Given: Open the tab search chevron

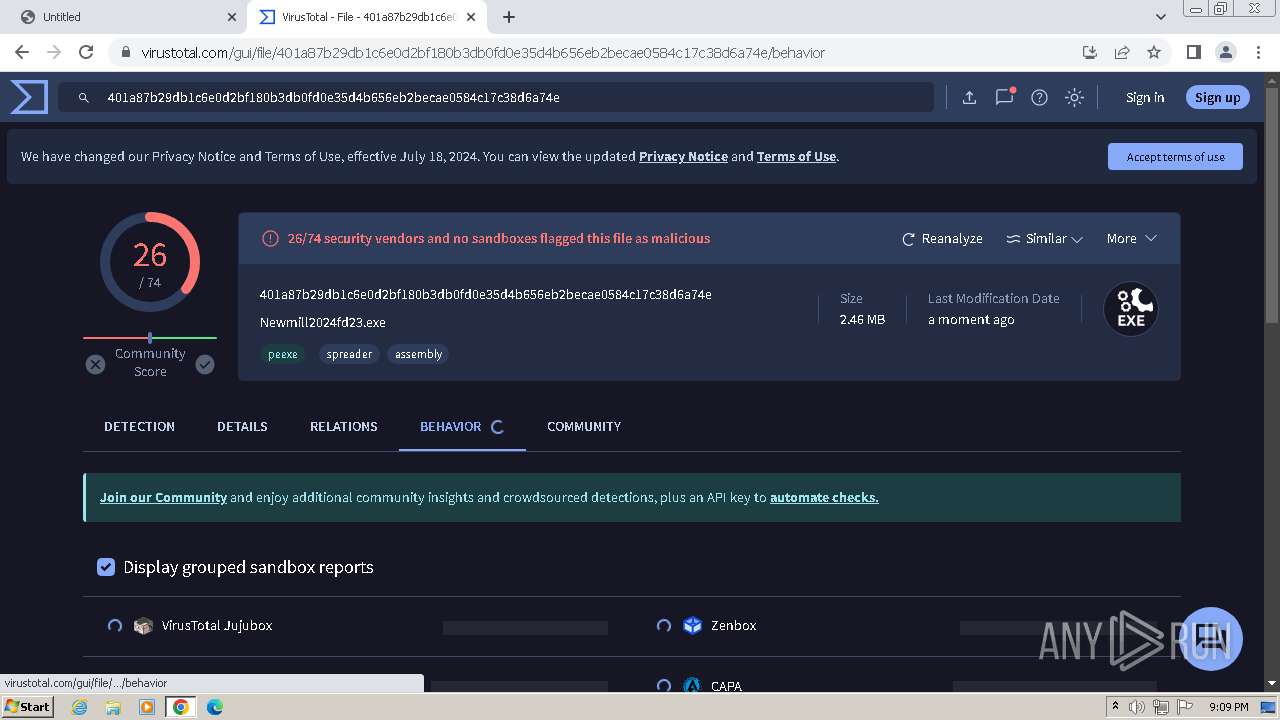Looking at the screenshot, I should 1161,17.
